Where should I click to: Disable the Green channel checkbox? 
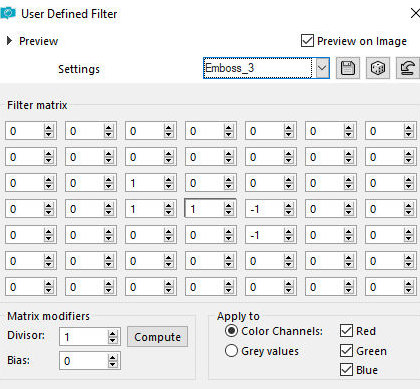[346, 350]
